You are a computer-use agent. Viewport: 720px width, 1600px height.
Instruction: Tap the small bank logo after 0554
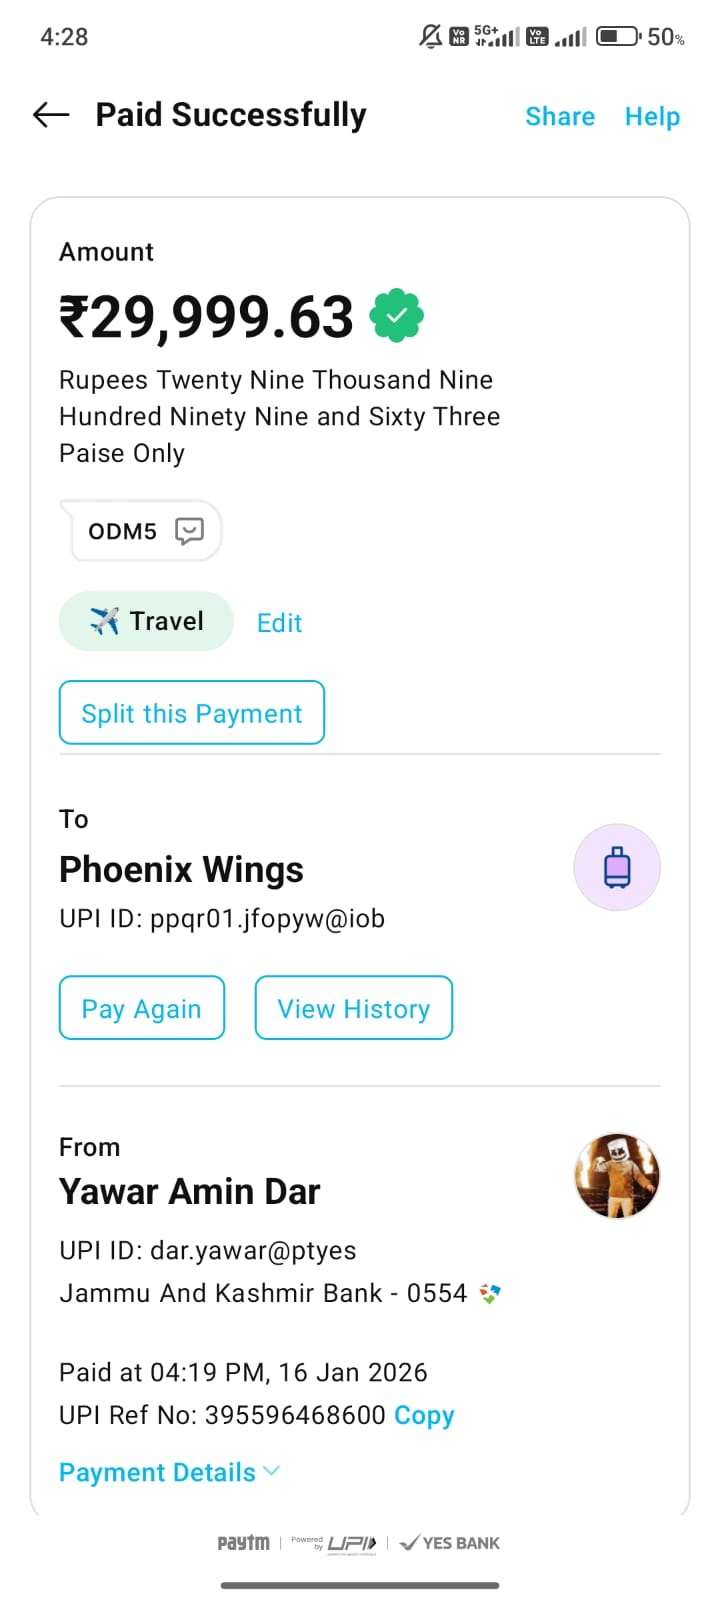point(490,1294)
